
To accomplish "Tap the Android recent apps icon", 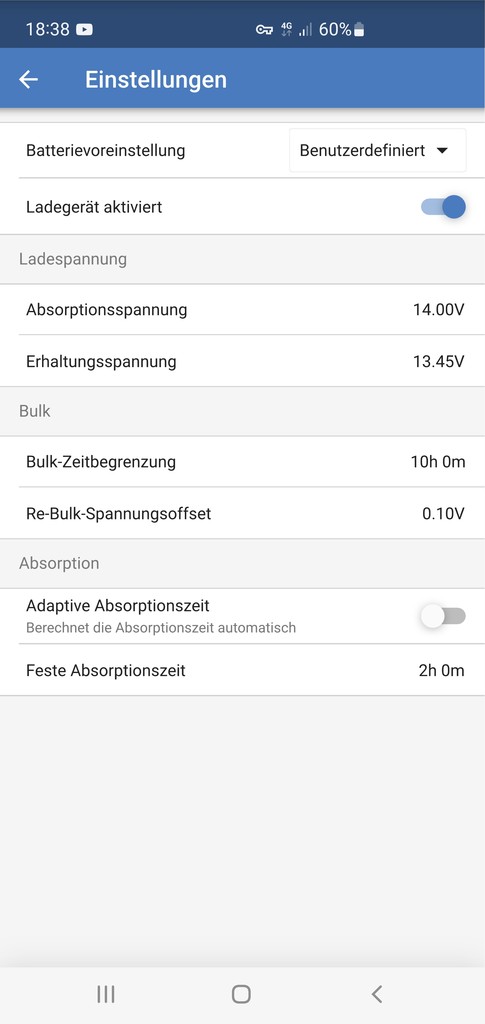I will click(106, 994).
